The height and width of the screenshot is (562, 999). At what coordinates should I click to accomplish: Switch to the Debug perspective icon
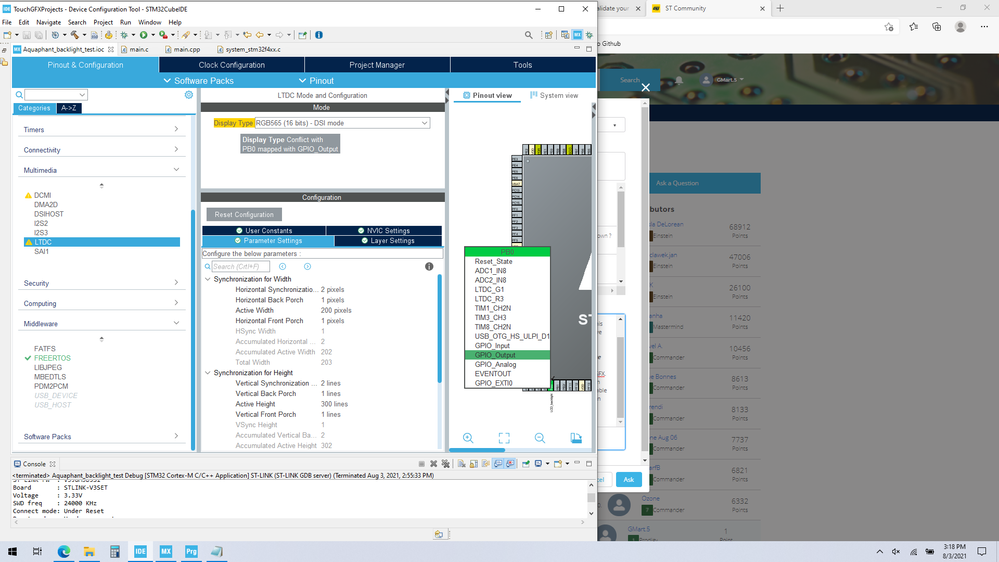589,35
